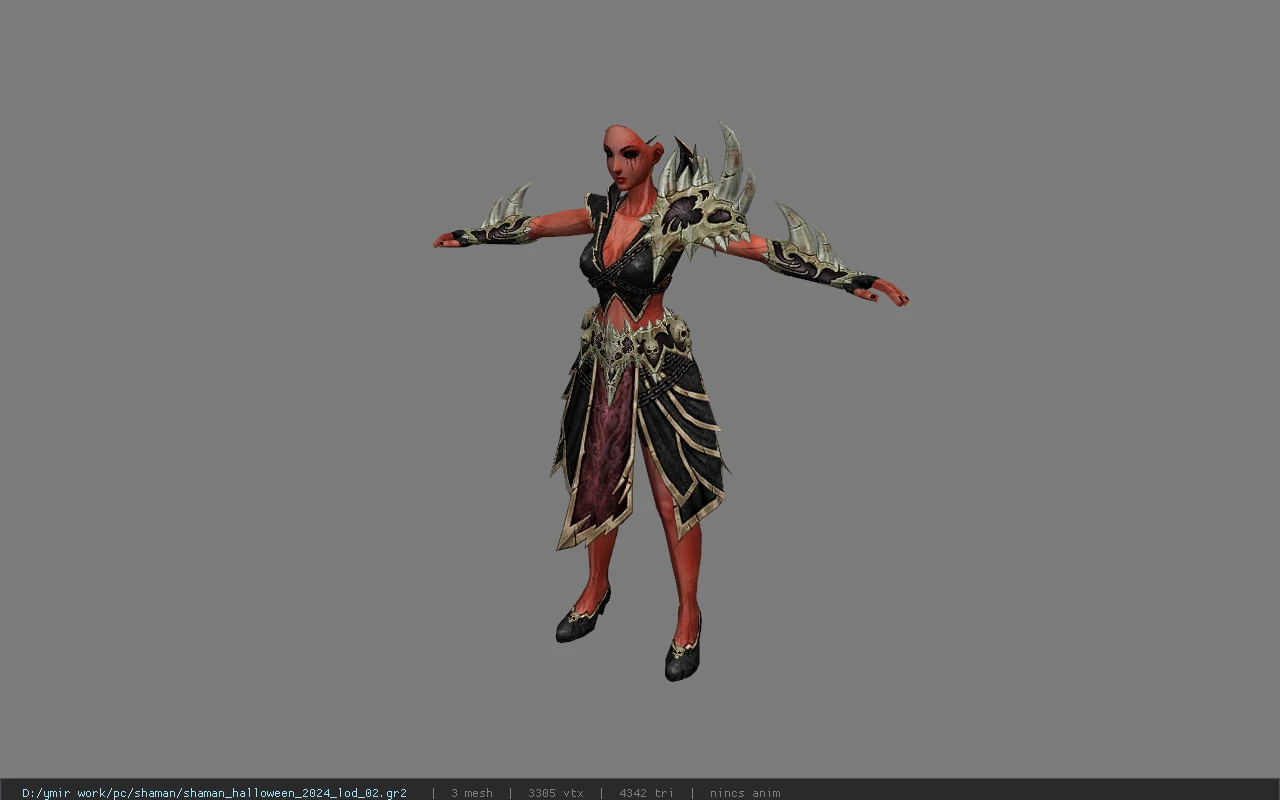The width and height of the screenshot is (1280, 800).
Task: Click the shaman_halloween_2024_lod_02.gr2 file path
Action: coord(214,793)
